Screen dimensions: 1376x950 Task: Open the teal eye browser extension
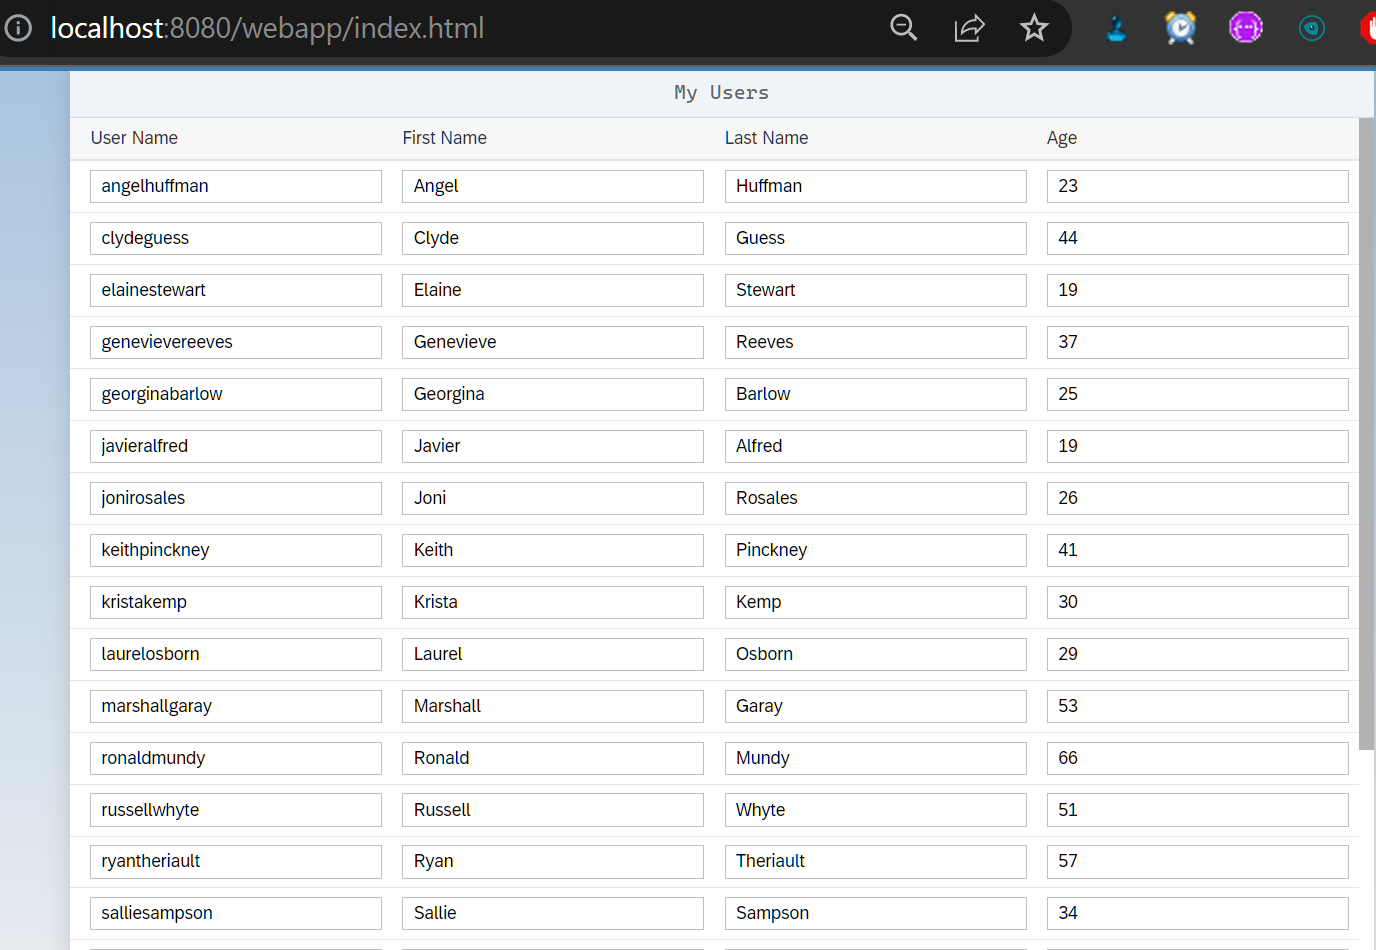1311,28
